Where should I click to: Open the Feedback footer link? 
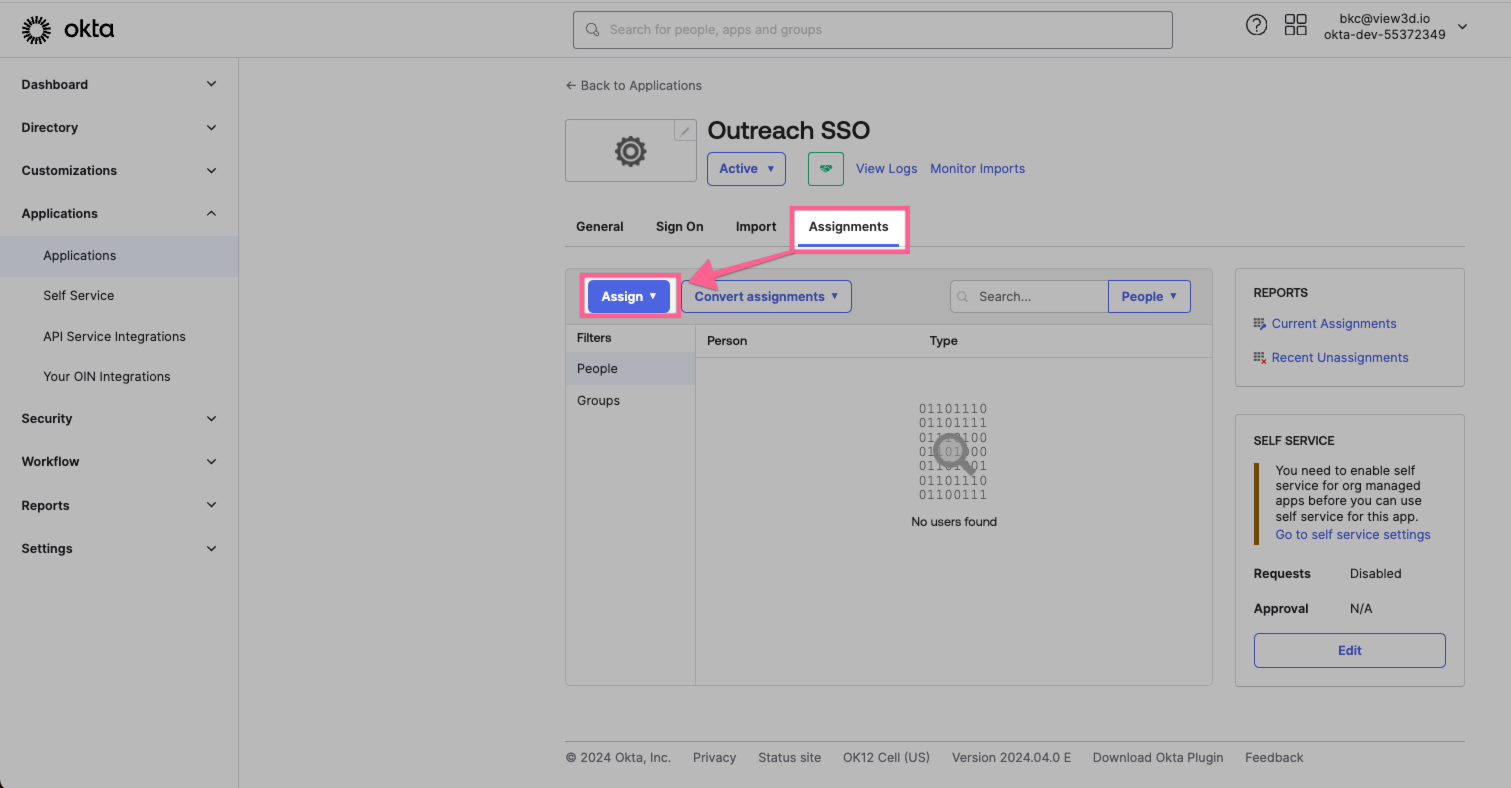coord(1274,758)
